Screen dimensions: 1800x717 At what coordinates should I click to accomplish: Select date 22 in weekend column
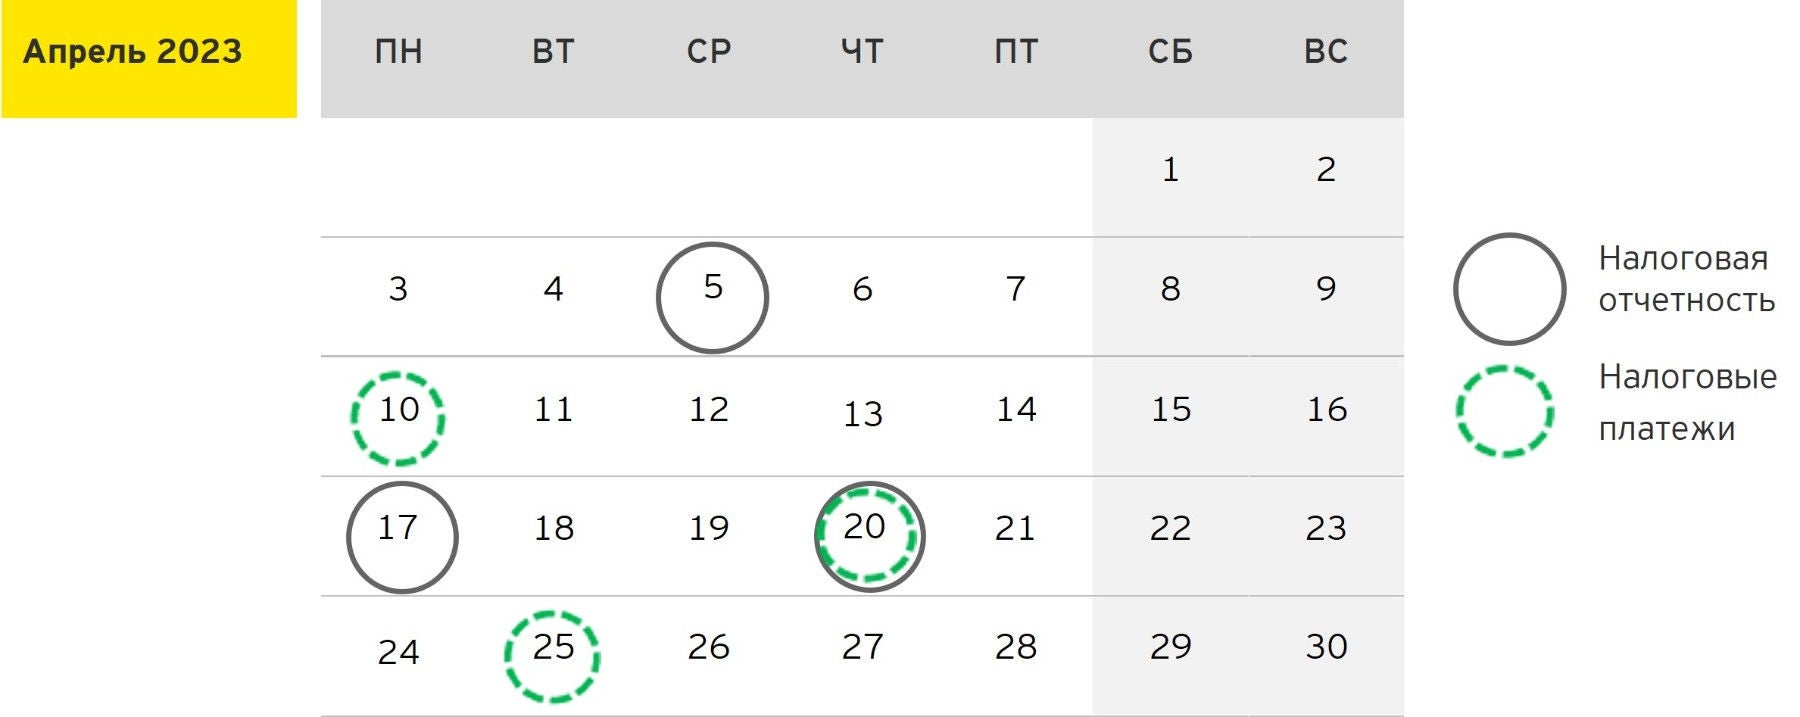1170,528
